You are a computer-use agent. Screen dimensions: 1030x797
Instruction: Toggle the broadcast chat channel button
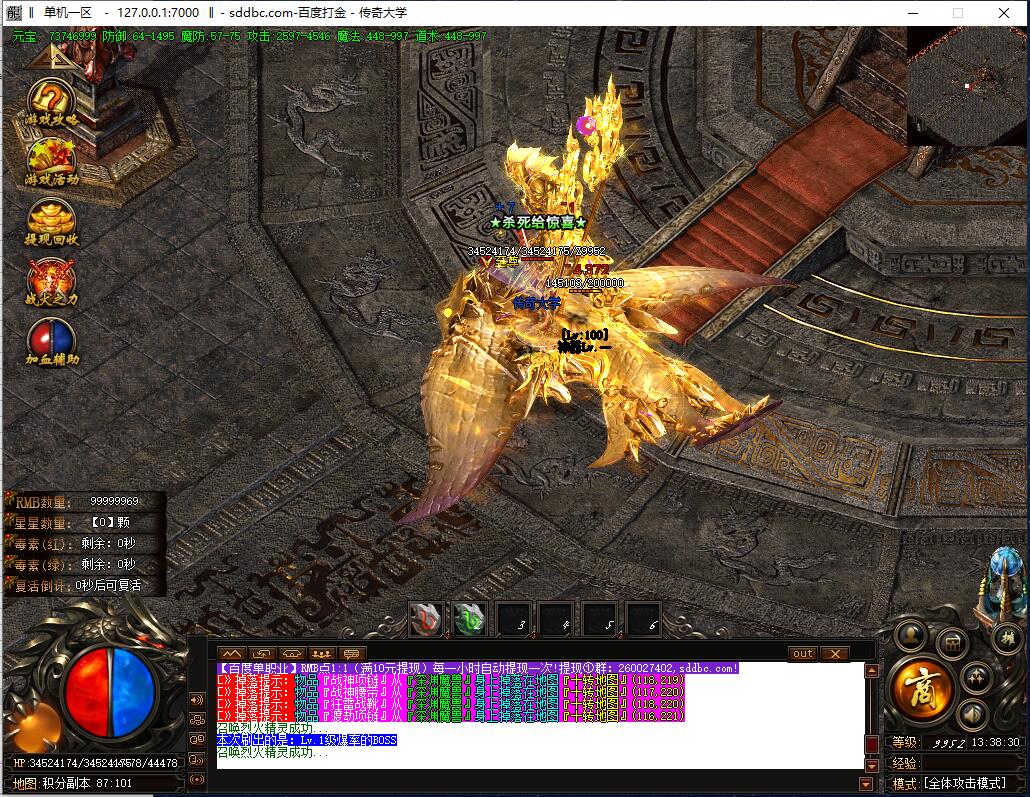tap(196, 780)
